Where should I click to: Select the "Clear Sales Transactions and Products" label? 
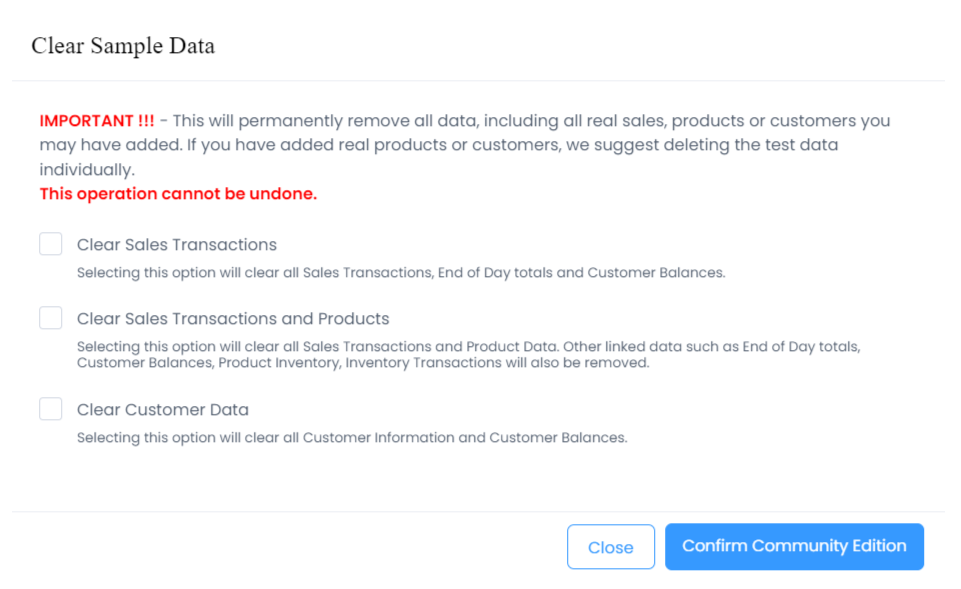(x=233, y=319)
